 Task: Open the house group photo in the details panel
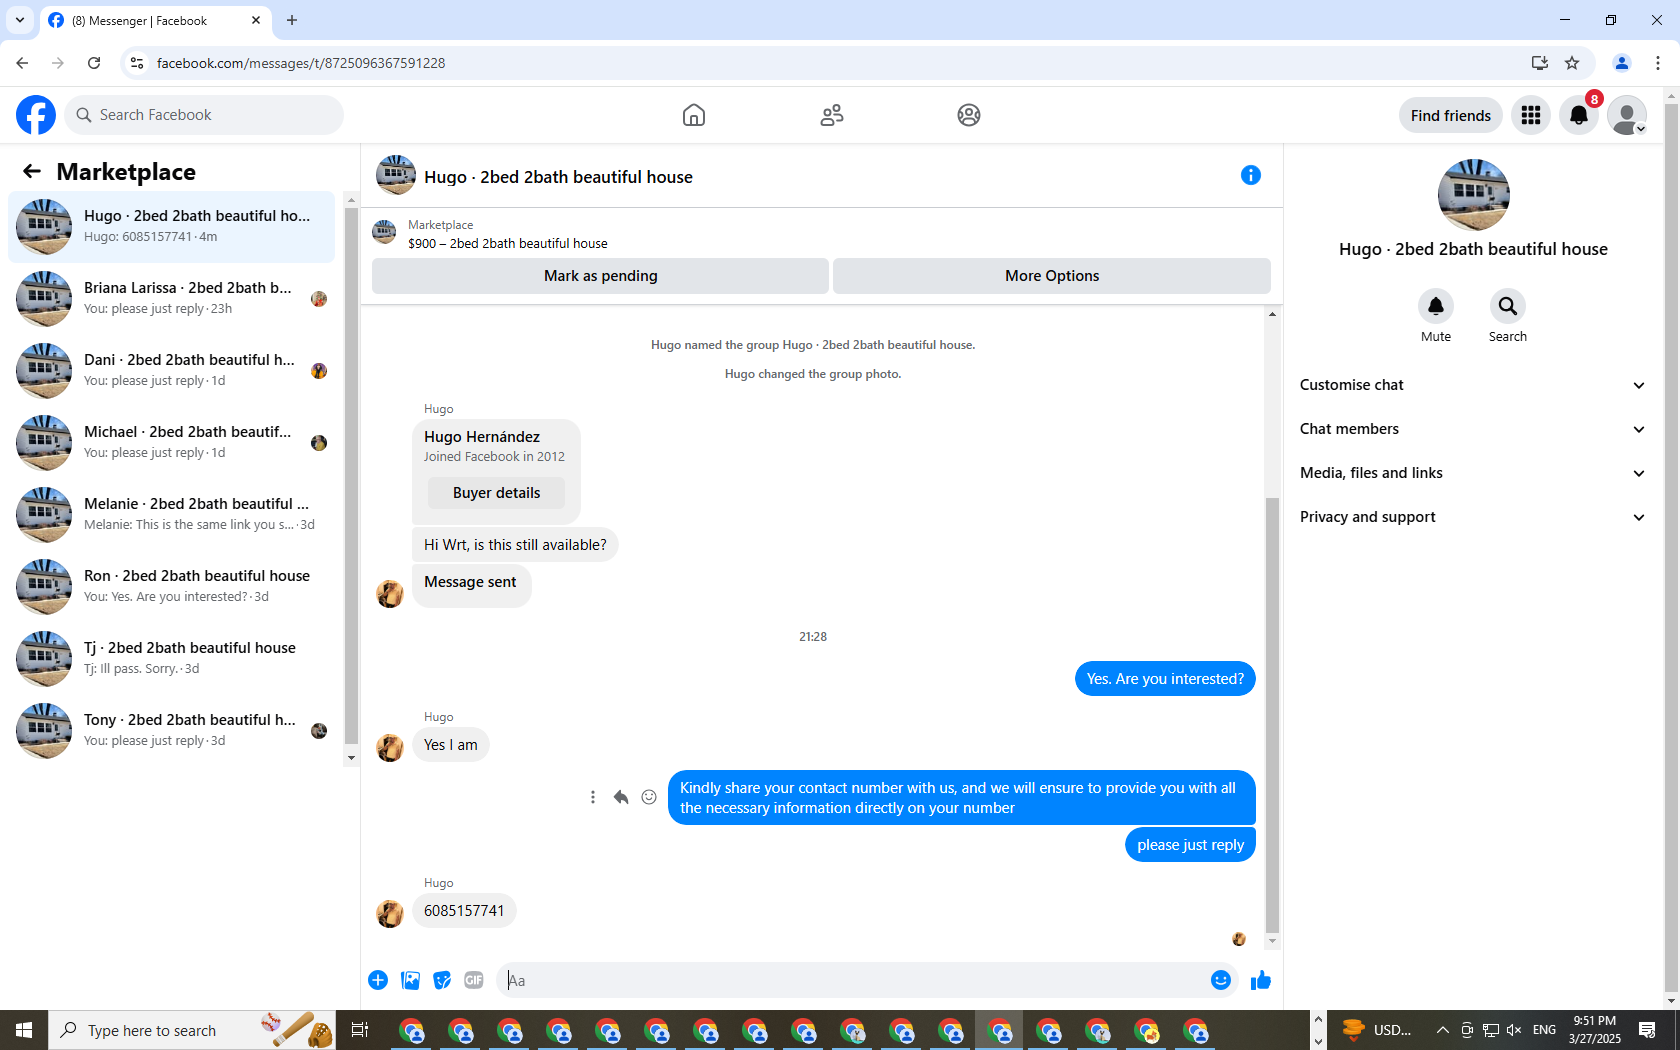[1474, 195]
